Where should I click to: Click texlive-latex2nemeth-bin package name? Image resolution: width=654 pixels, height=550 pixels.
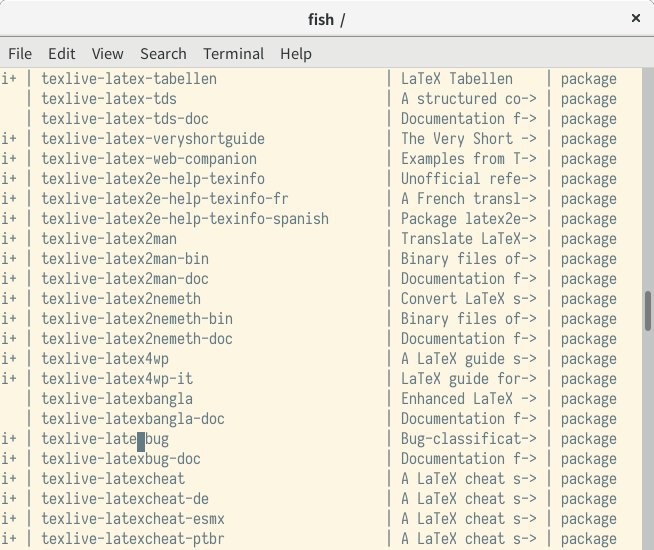point(137,319)
